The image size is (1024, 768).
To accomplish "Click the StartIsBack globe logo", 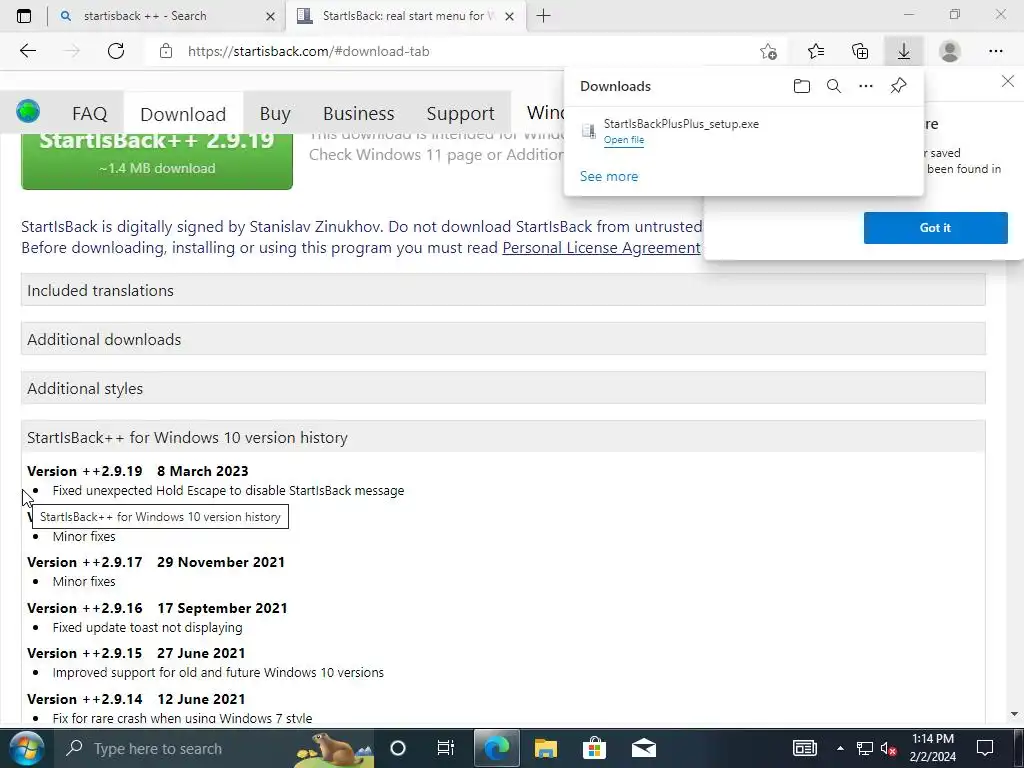I will tap(28, 111).
